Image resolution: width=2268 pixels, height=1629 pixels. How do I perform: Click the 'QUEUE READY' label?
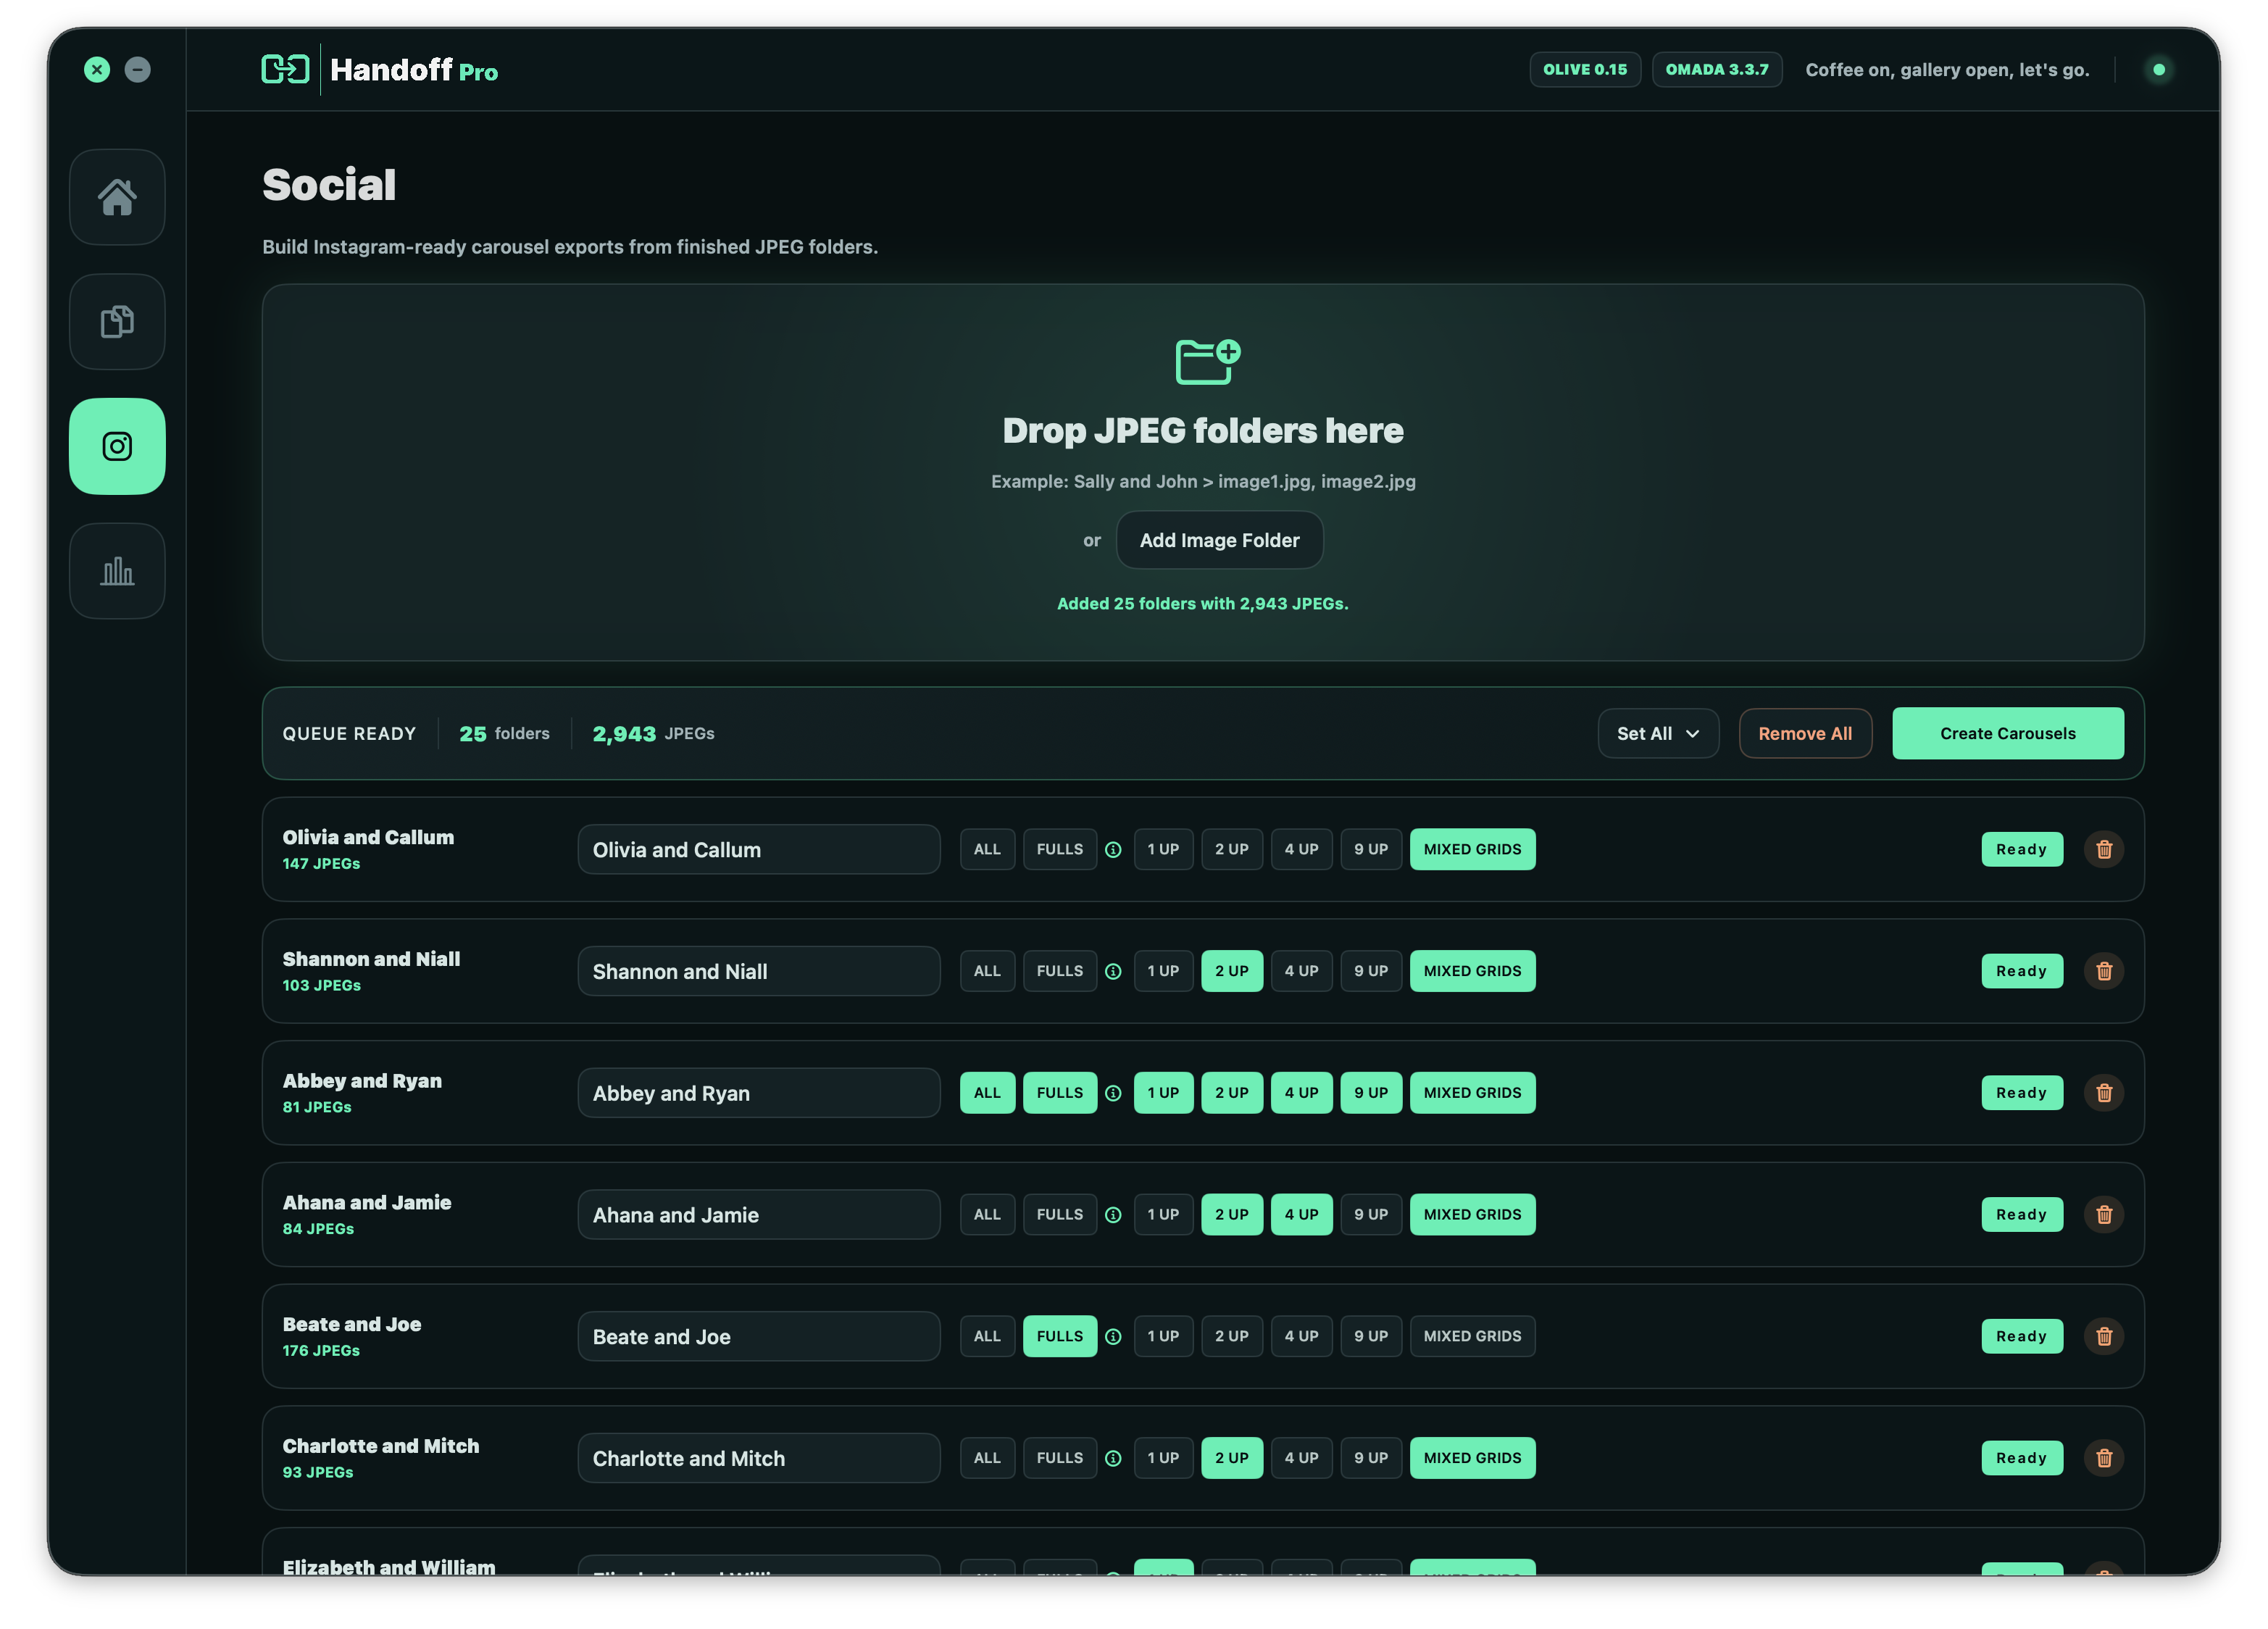click(349, 734)
